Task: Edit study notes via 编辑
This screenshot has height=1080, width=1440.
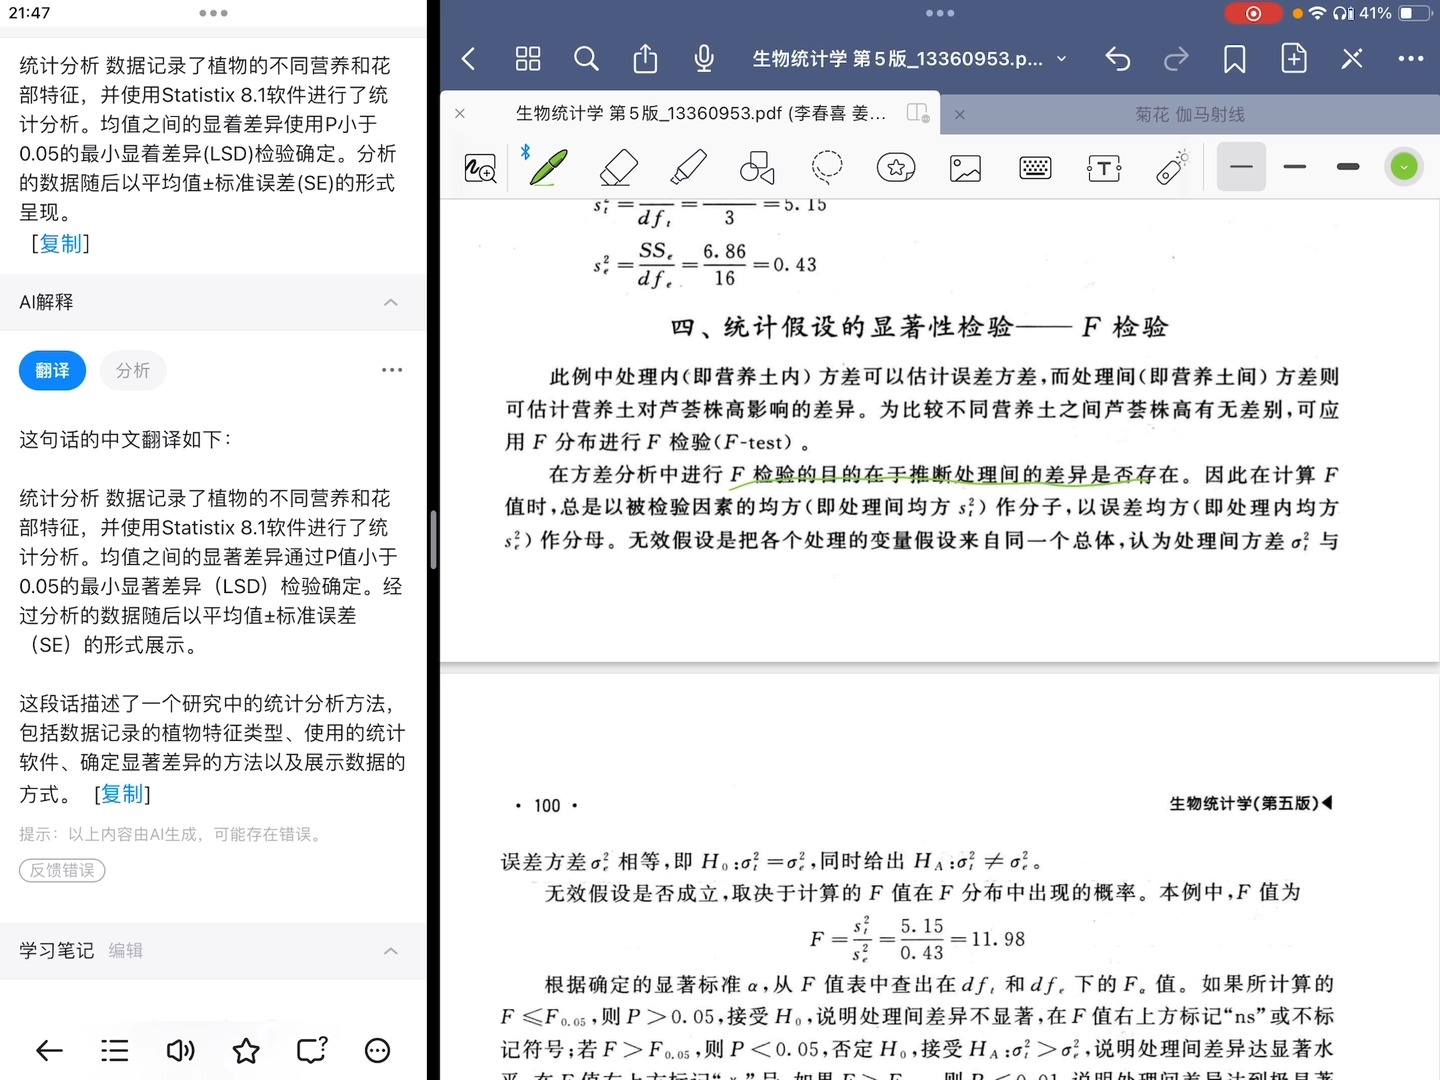Action: (125, 951)
